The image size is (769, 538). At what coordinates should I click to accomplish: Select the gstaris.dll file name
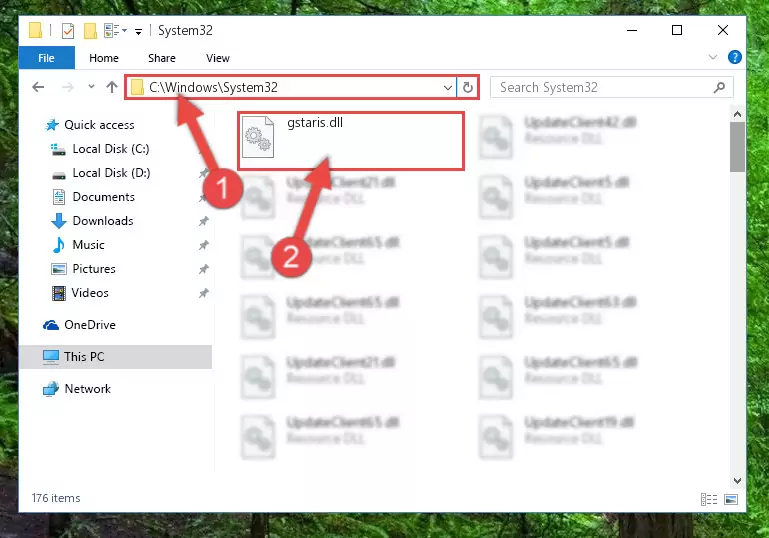[315, 123]
